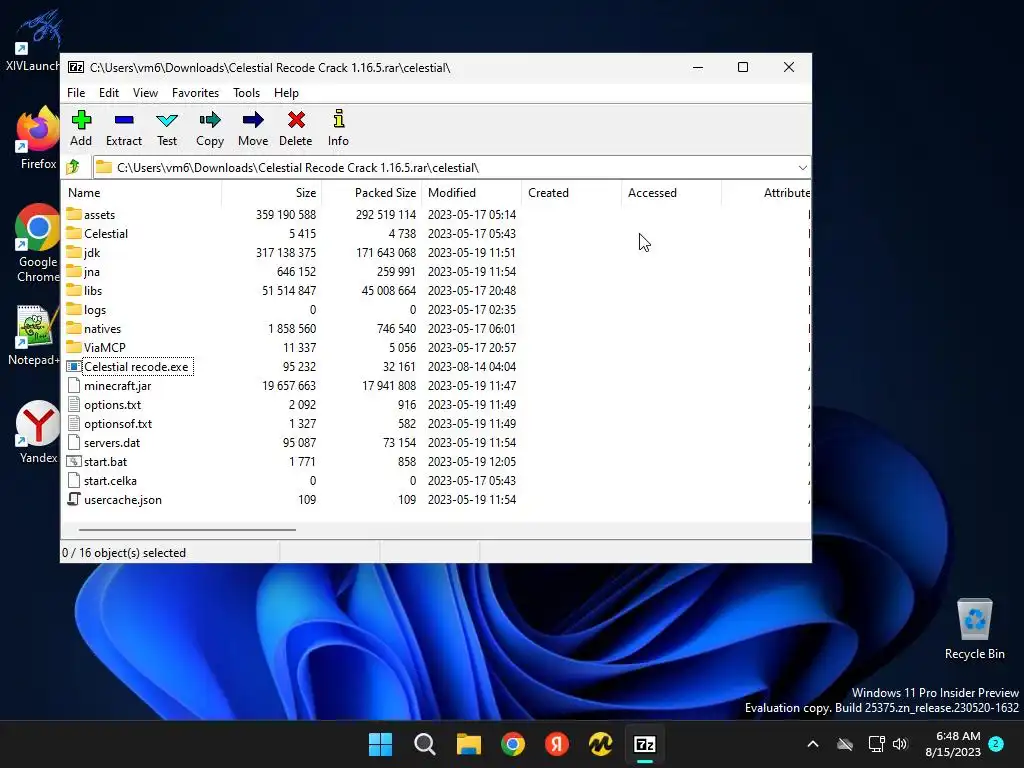The height and width of the screenshot is (768, 1024).
Task: Click the horizontal scrollbar in file list
Action: click(187, 530)
